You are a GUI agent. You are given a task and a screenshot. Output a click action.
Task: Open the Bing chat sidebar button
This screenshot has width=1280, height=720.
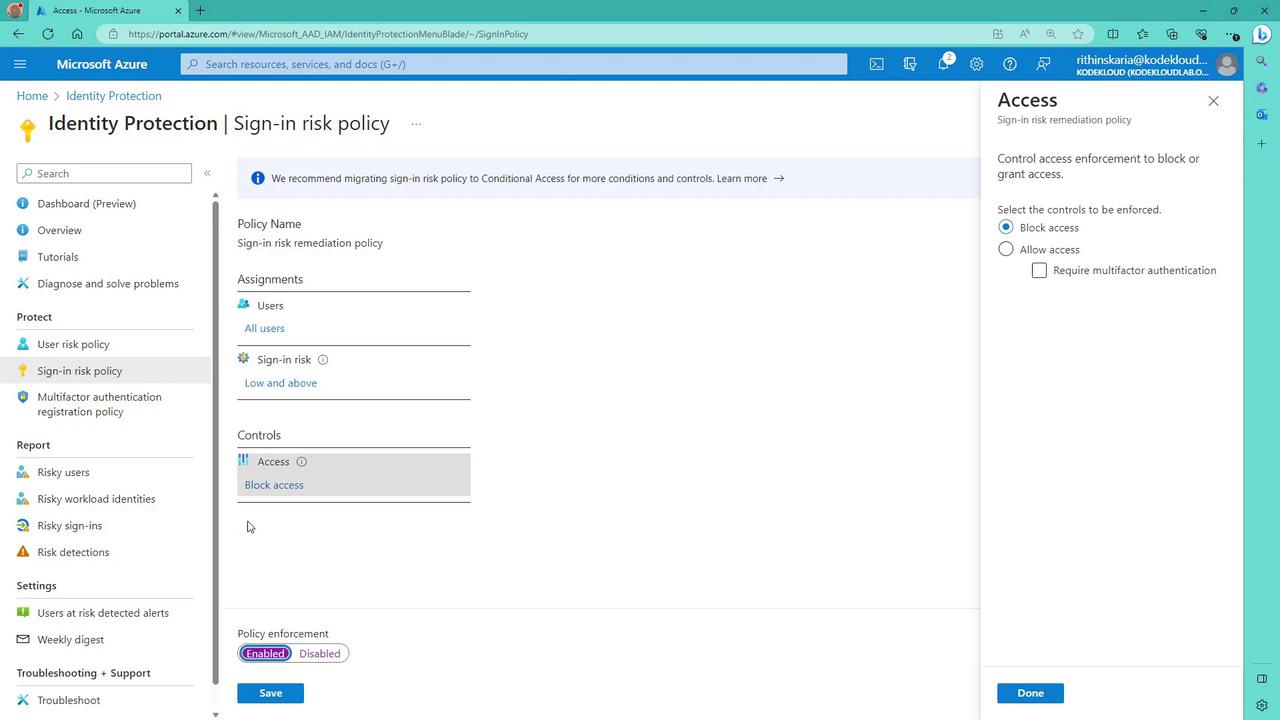coord(1263,34)
